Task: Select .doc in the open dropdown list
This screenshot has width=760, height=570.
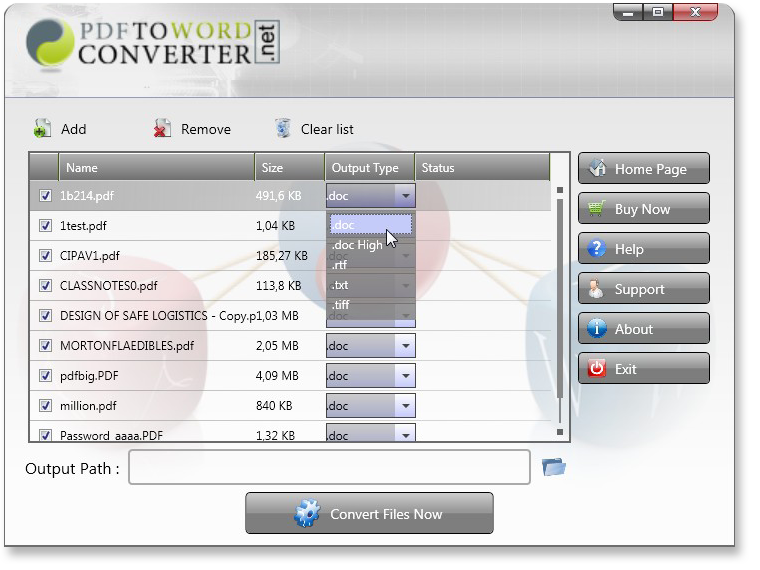Action: pos(371,225)
